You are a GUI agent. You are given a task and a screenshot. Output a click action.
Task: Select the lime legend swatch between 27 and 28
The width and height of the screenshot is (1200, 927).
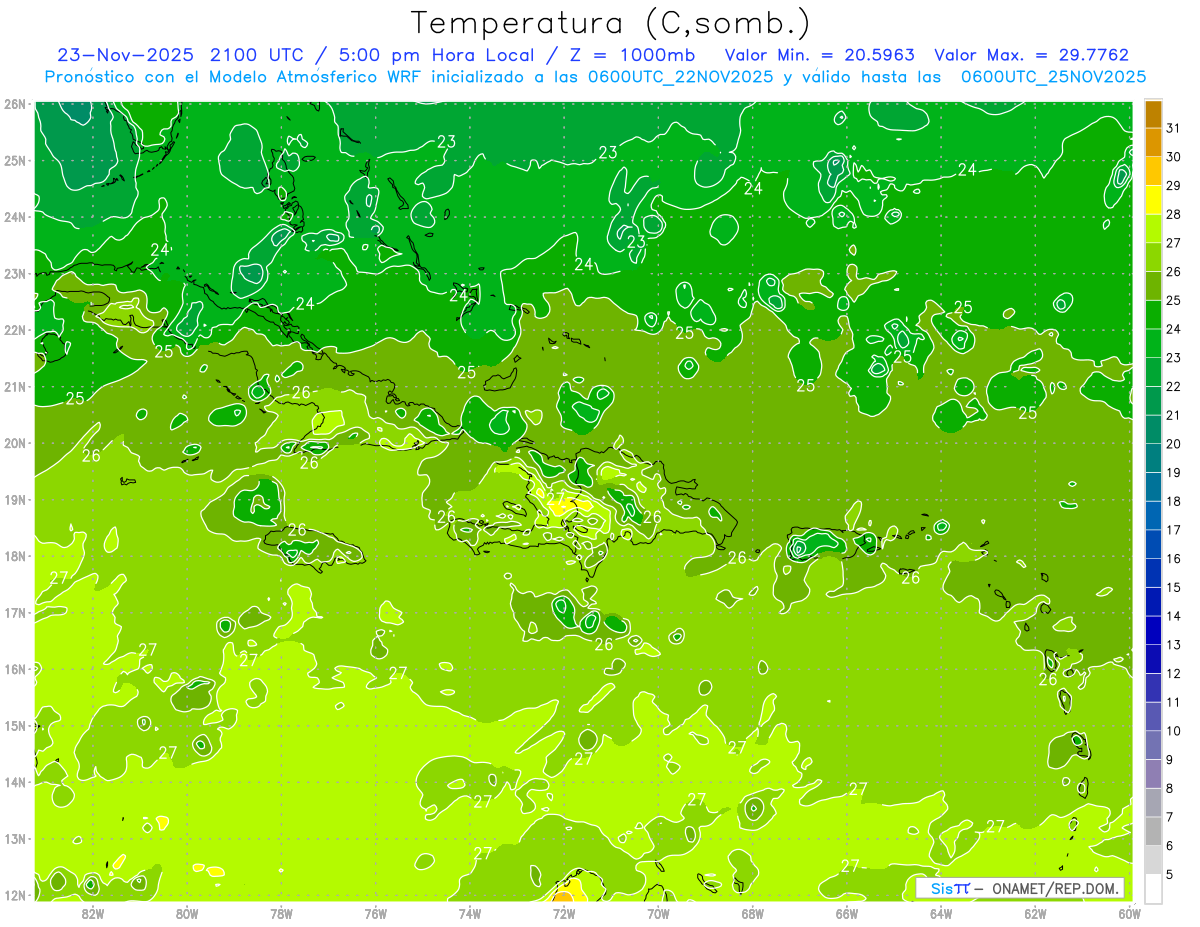coord(1153,228)
